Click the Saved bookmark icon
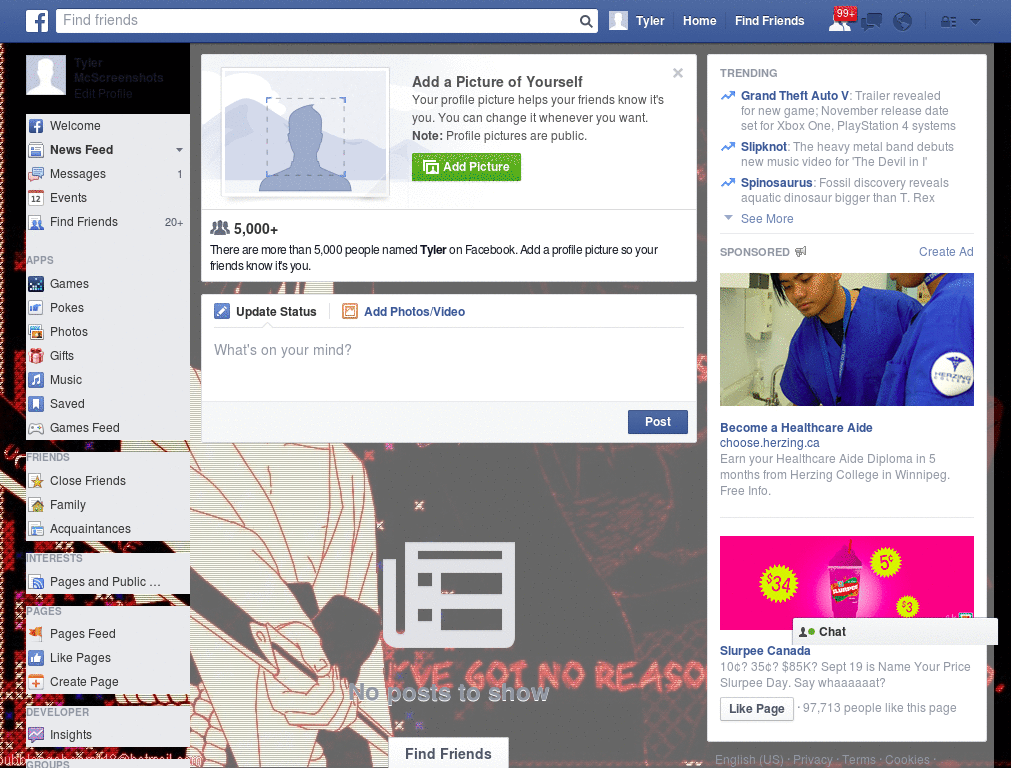The height and width of the screenshot is (768, 1024). [x=36, y=404]
